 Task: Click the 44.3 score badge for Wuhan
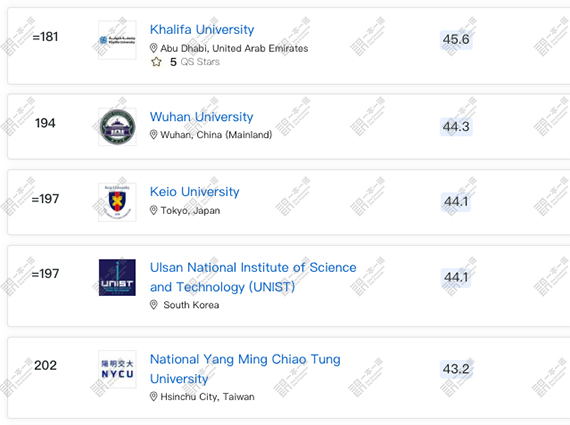coord(456,127)
